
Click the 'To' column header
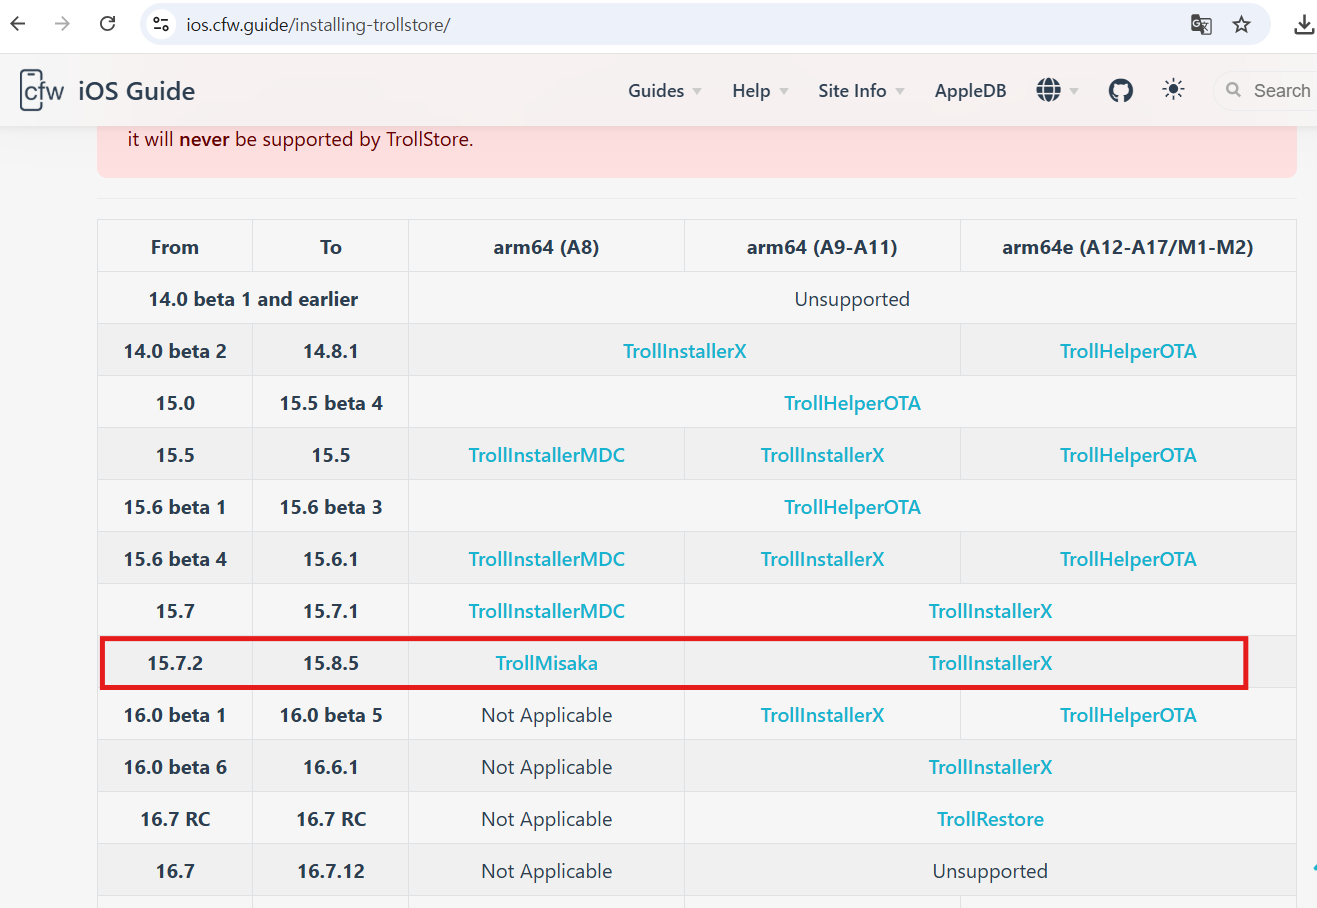pos(331,247)
